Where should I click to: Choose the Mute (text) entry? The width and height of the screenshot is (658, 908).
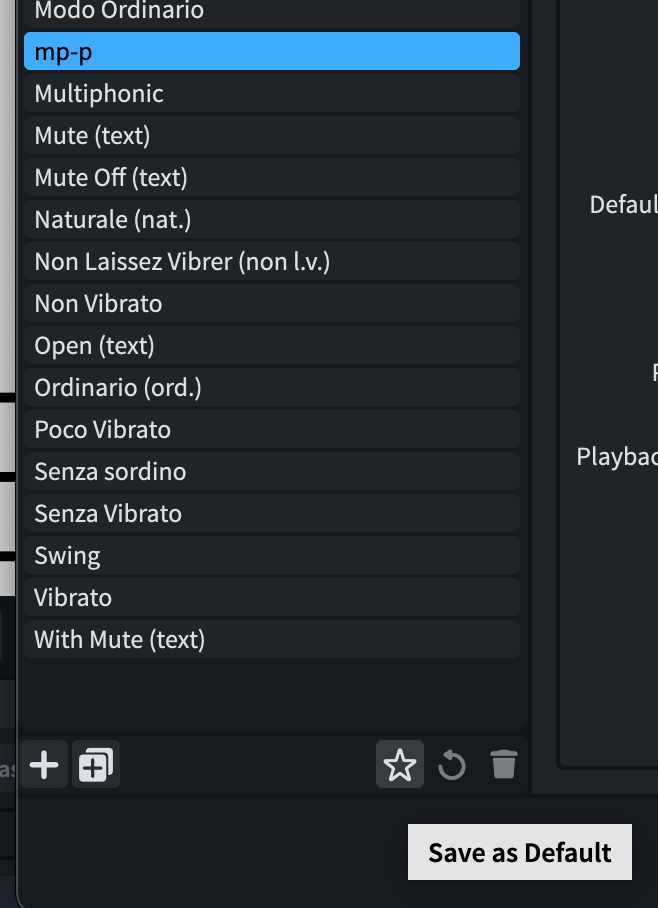coord(271,136)
